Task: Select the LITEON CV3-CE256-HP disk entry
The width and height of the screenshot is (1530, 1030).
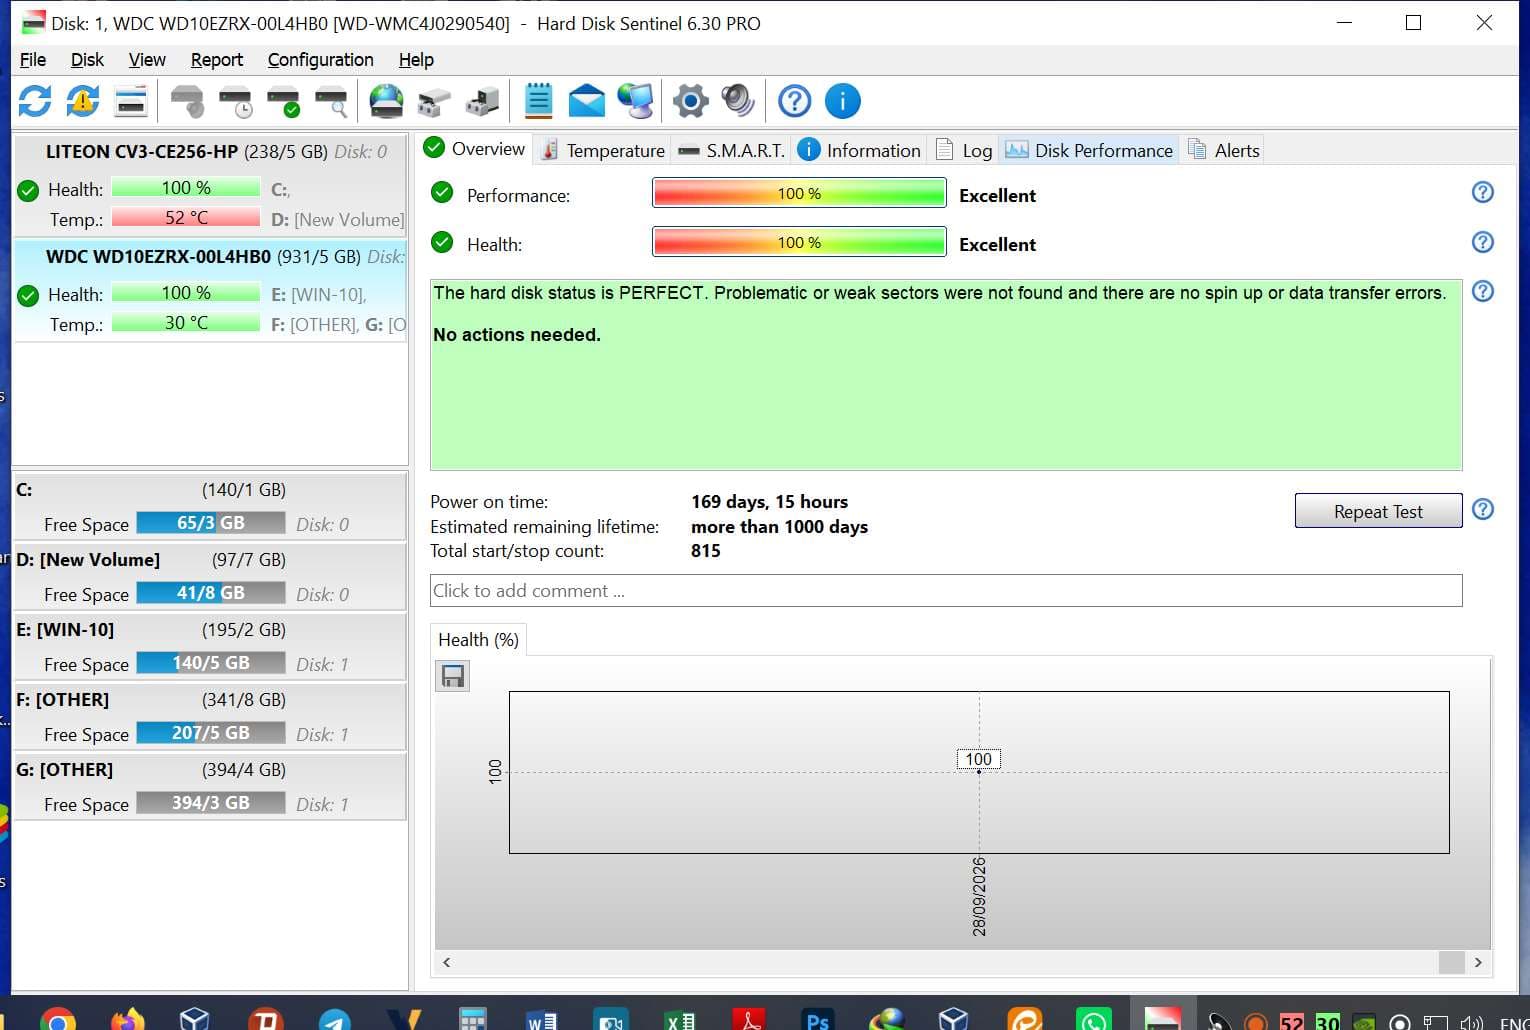Action: point(210,185)
